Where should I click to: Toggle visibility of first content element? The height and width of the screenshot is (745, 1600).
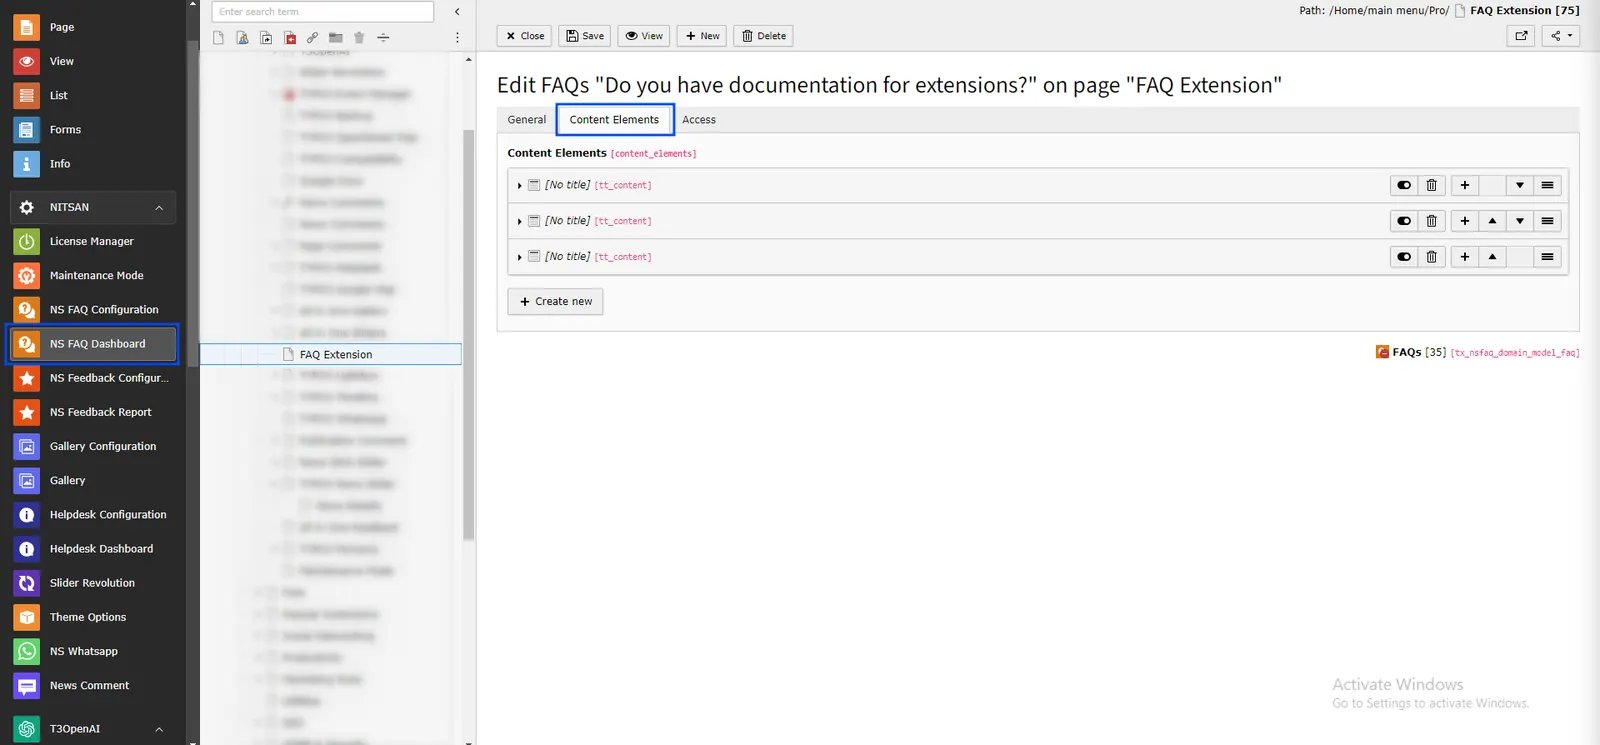click(x=1404, y=185)
